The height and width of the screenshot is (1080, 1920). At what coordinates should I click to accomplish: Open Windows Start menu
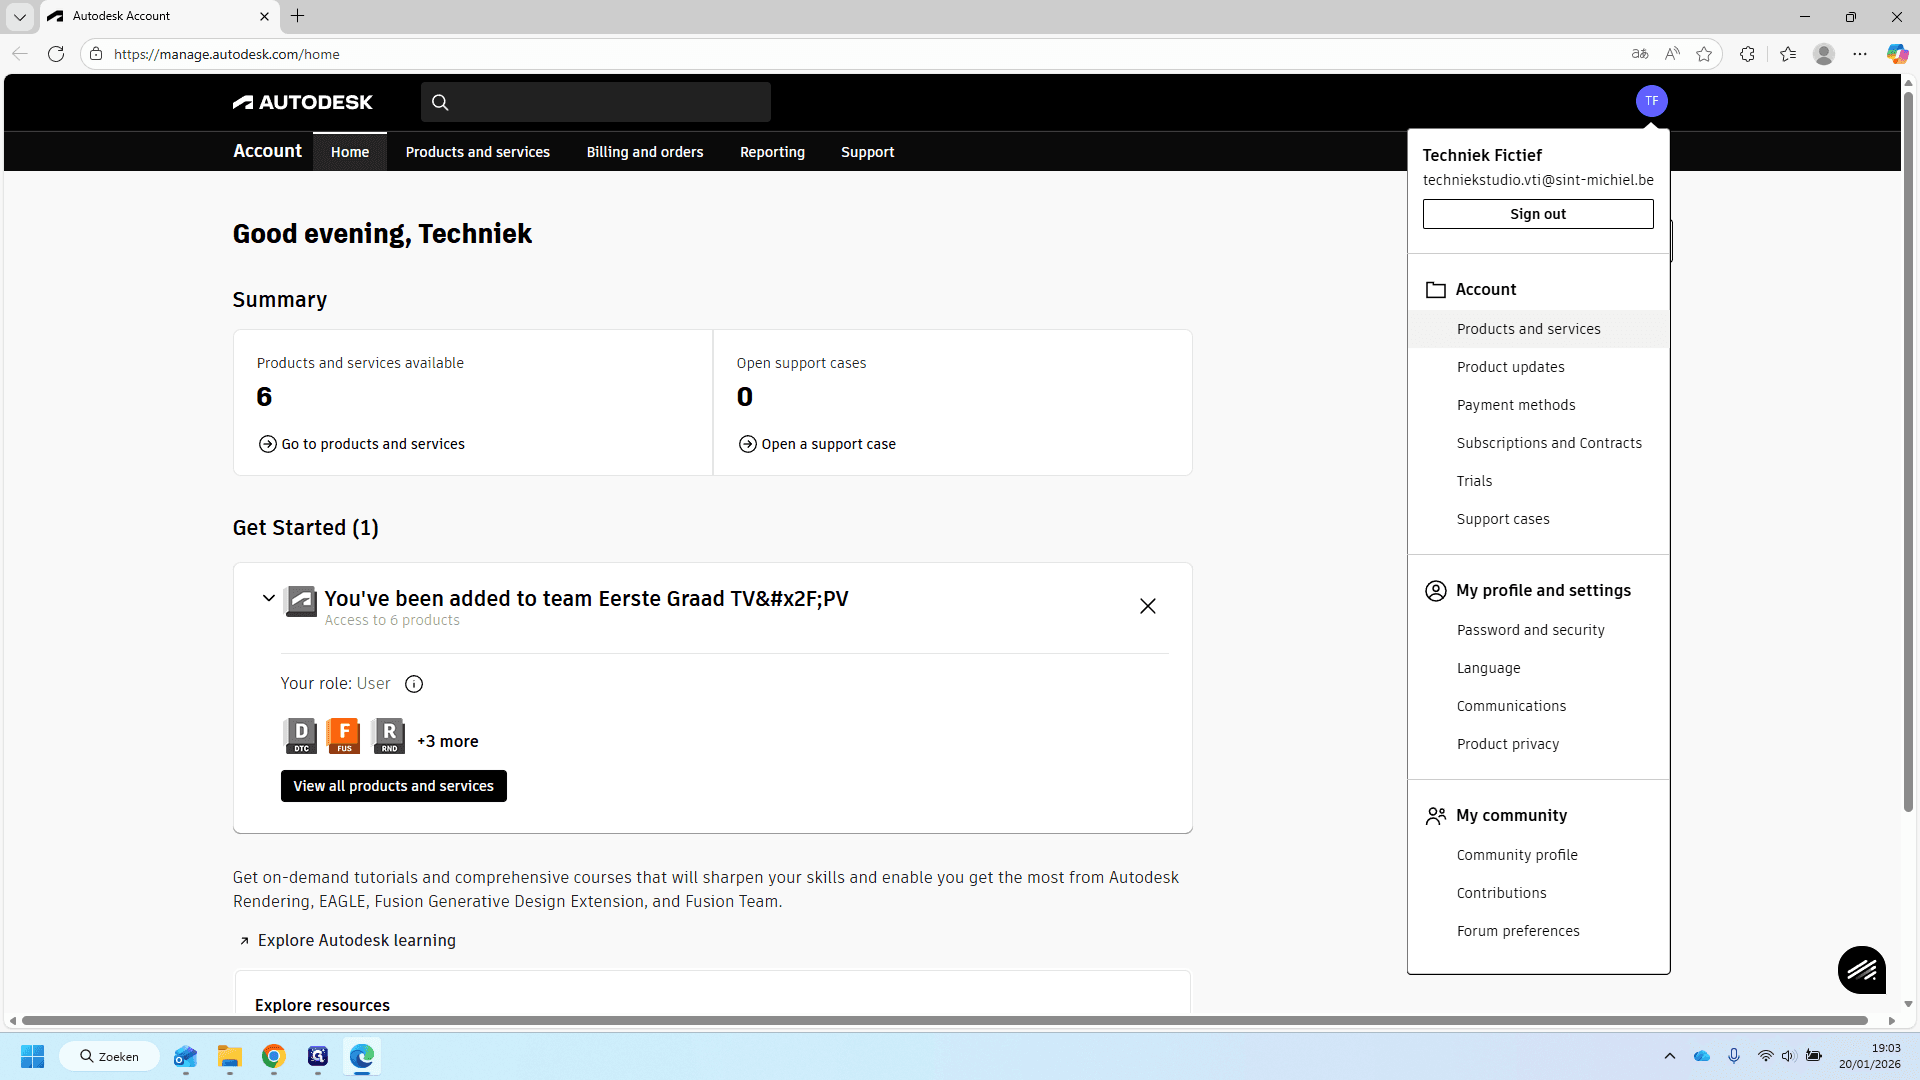pyautogui.click(x=33, y=1056)
